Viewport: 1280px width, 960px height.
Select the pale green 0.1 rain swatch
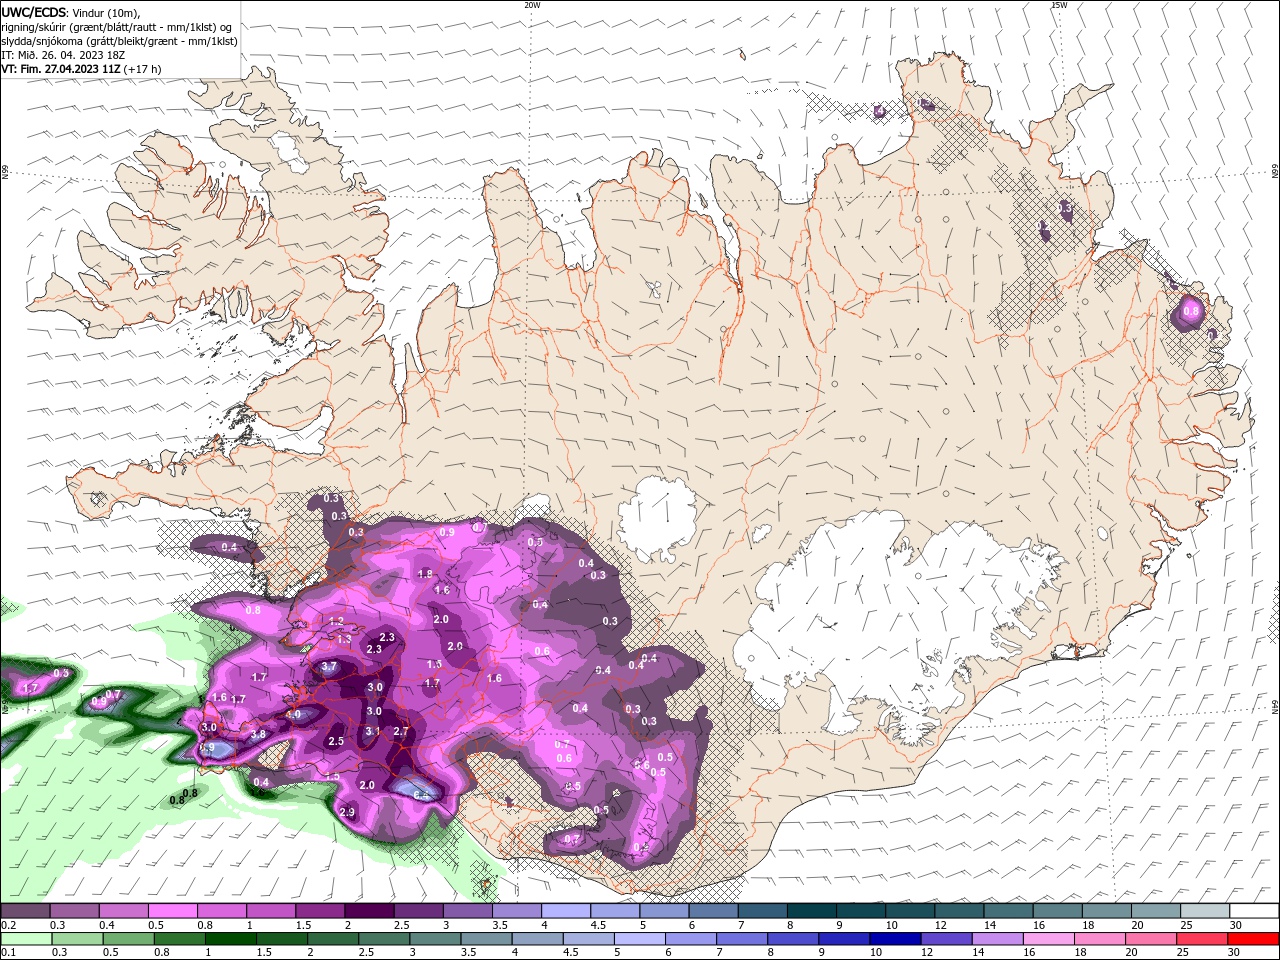click(25, 939)
